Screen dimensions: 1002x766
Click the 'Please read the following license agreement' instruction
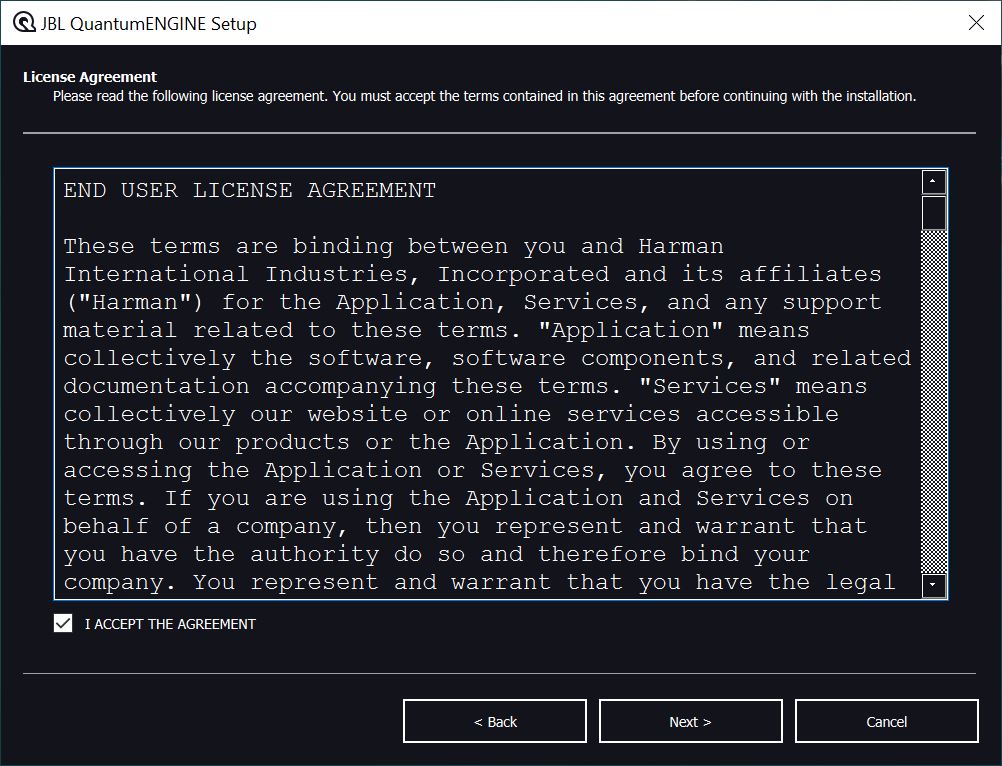(x=484, y=96)
